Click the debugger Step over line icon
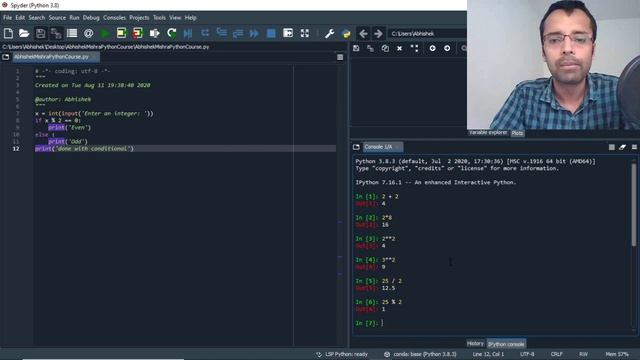 pos(205,33)
